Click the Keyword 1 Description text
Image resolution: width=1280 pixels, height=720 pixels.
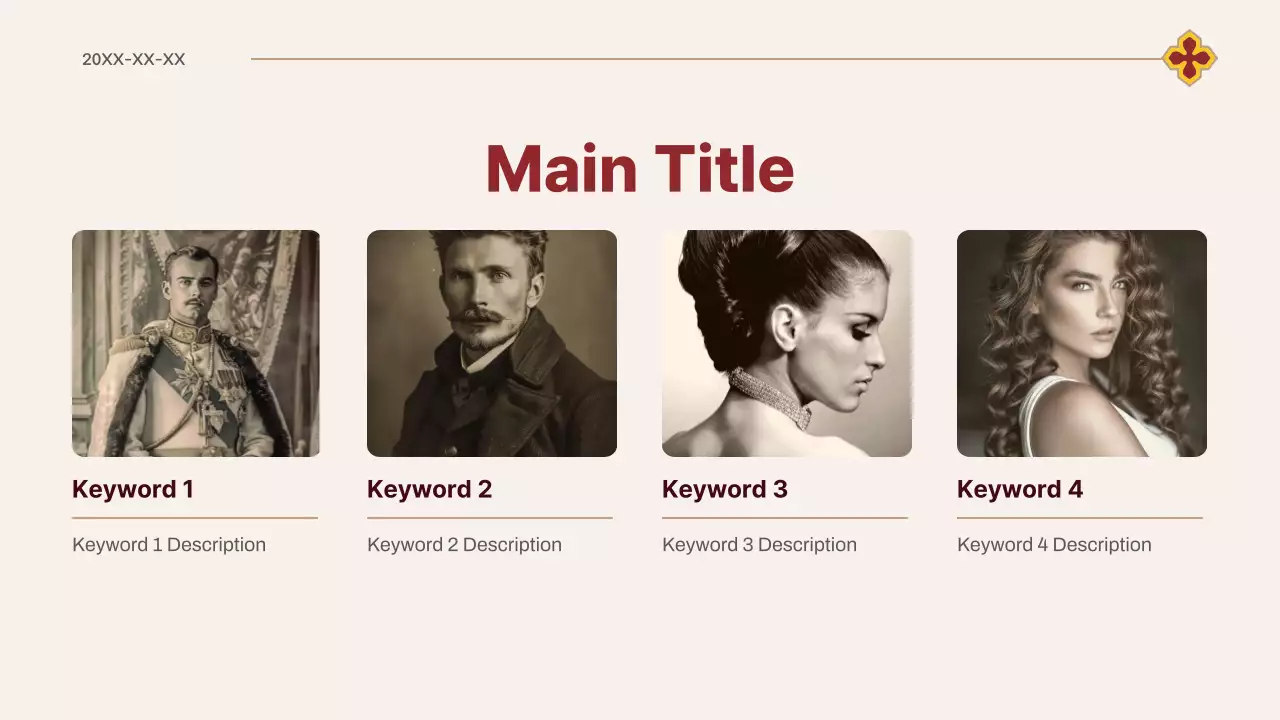(169, 545)
